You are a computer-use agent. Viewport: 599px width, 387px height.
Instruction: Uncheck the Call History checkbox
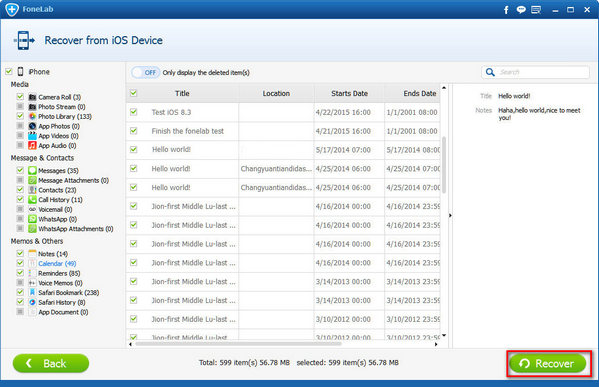[x=20, y=199]
